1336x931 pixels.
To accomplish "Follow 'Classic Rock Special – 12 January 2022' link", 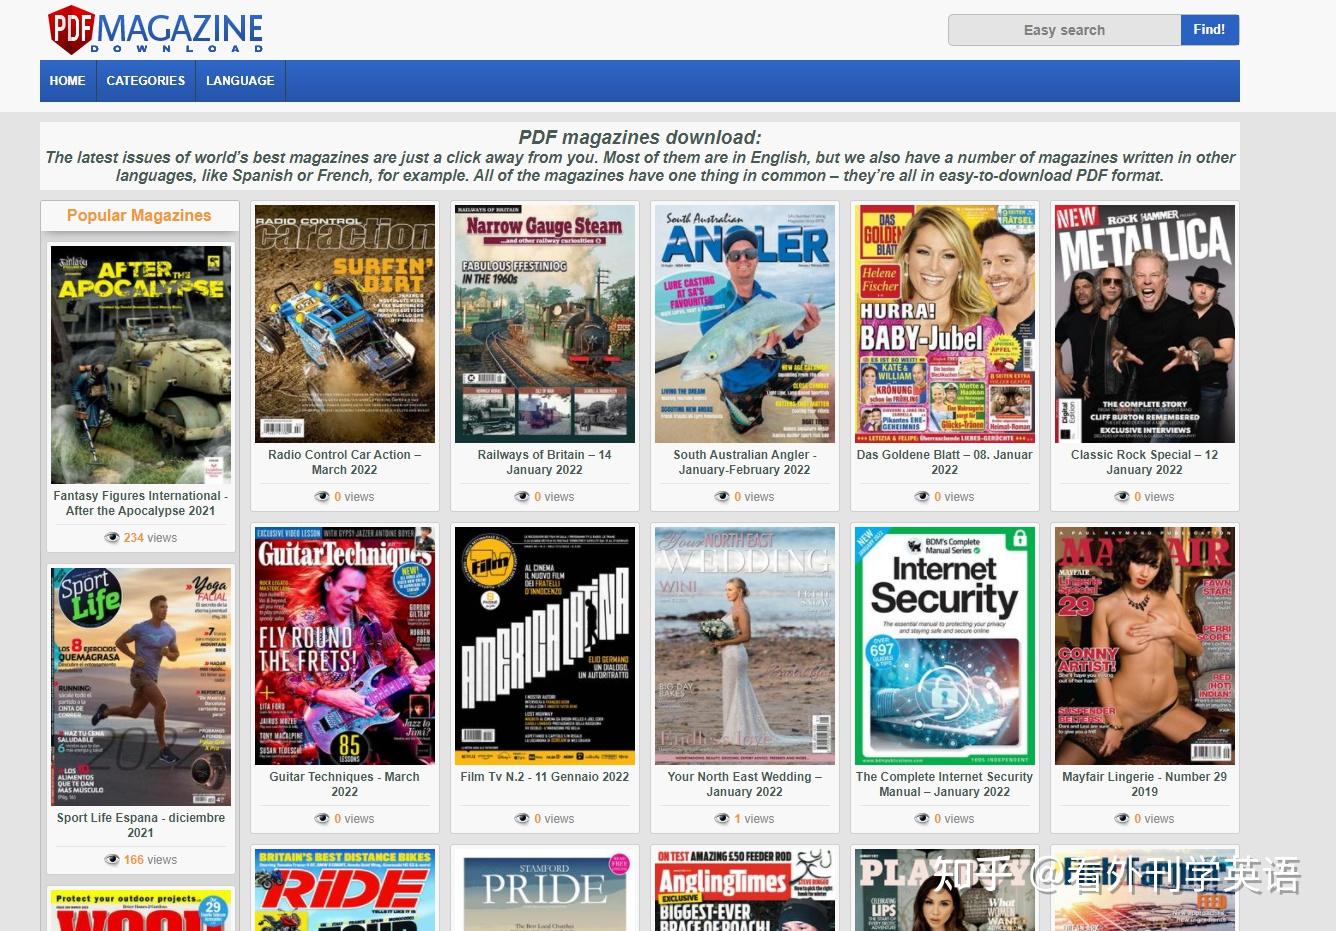I will click(x=1145, y=462).
